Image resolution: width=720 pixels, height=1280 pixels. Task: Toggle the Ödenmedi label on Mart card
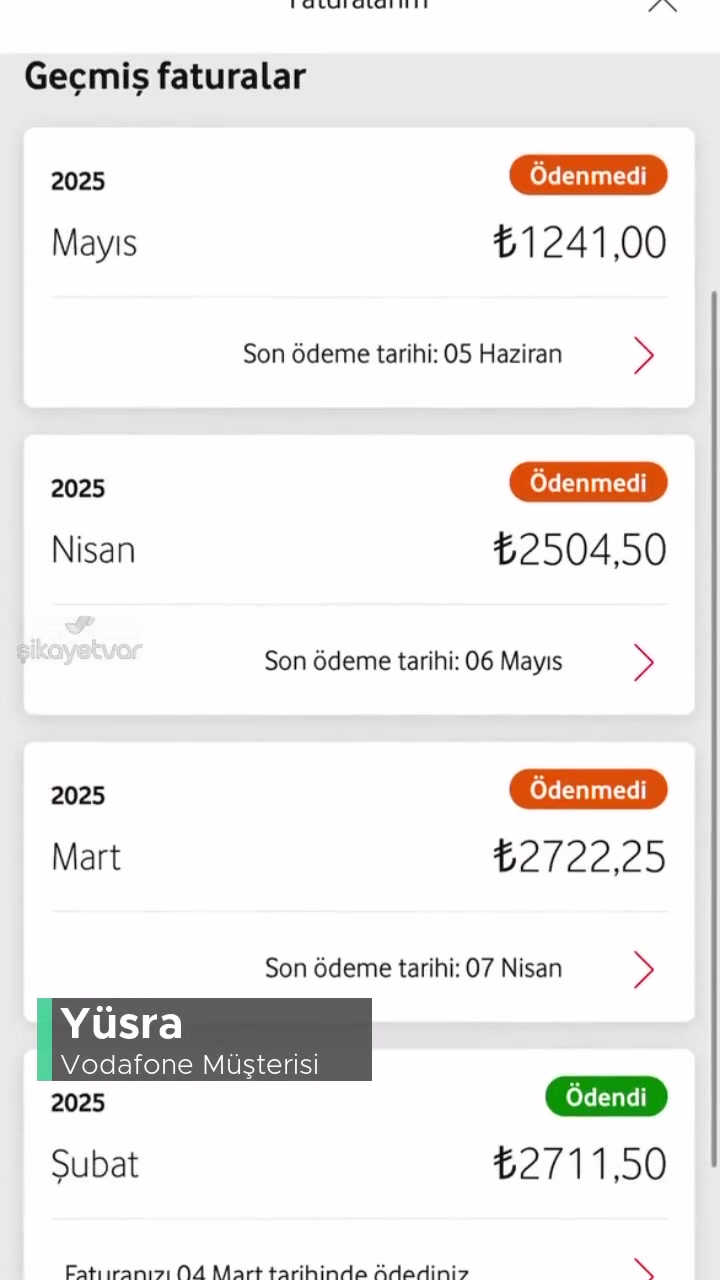point(588,789)
